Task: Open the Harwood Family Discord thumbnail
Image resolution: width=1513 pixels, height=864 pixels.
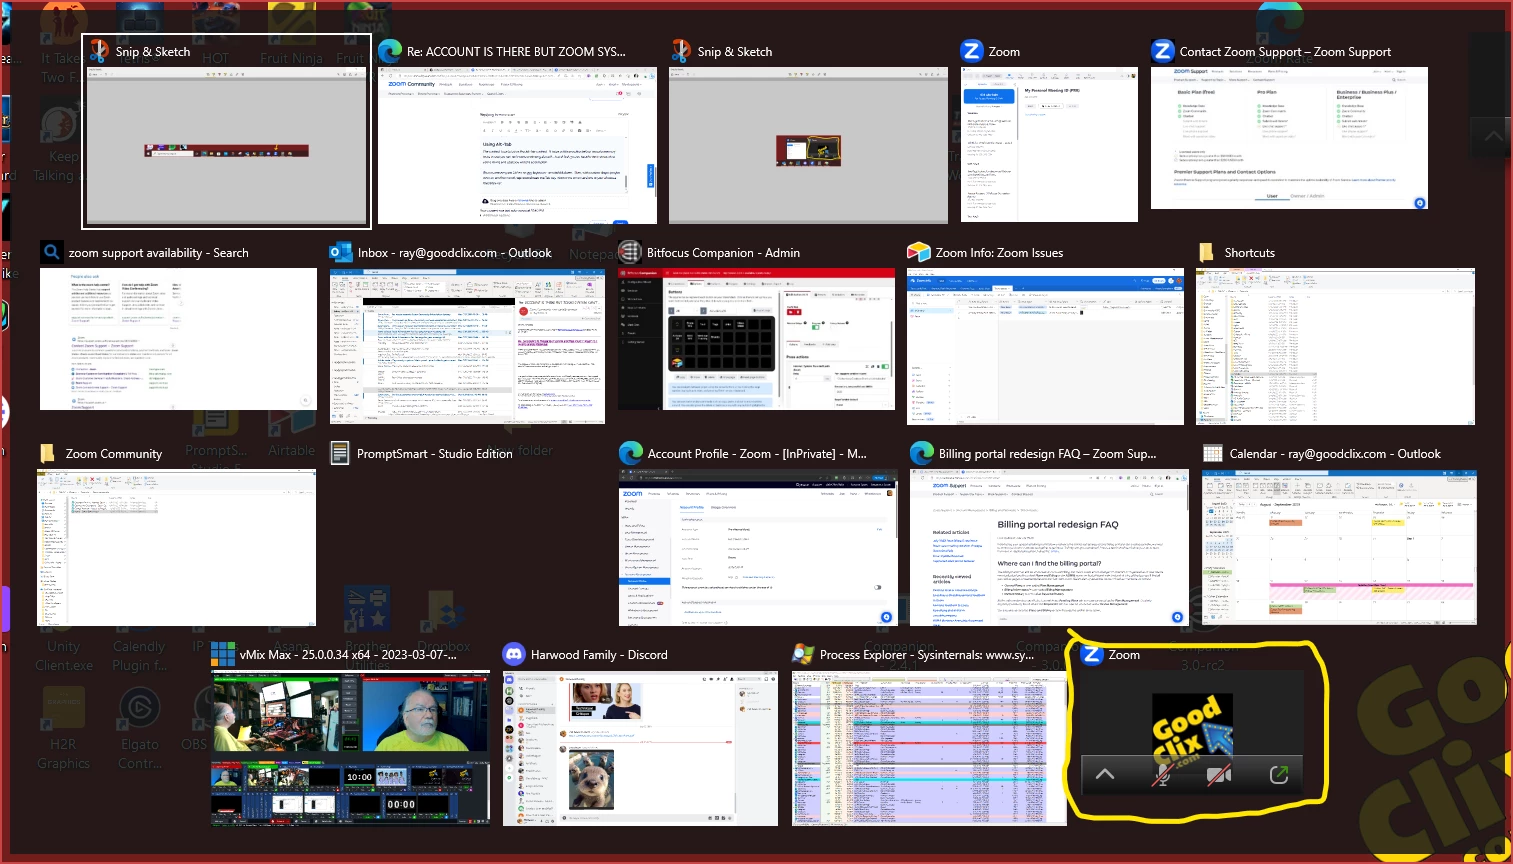Action: tap(640, 748)
